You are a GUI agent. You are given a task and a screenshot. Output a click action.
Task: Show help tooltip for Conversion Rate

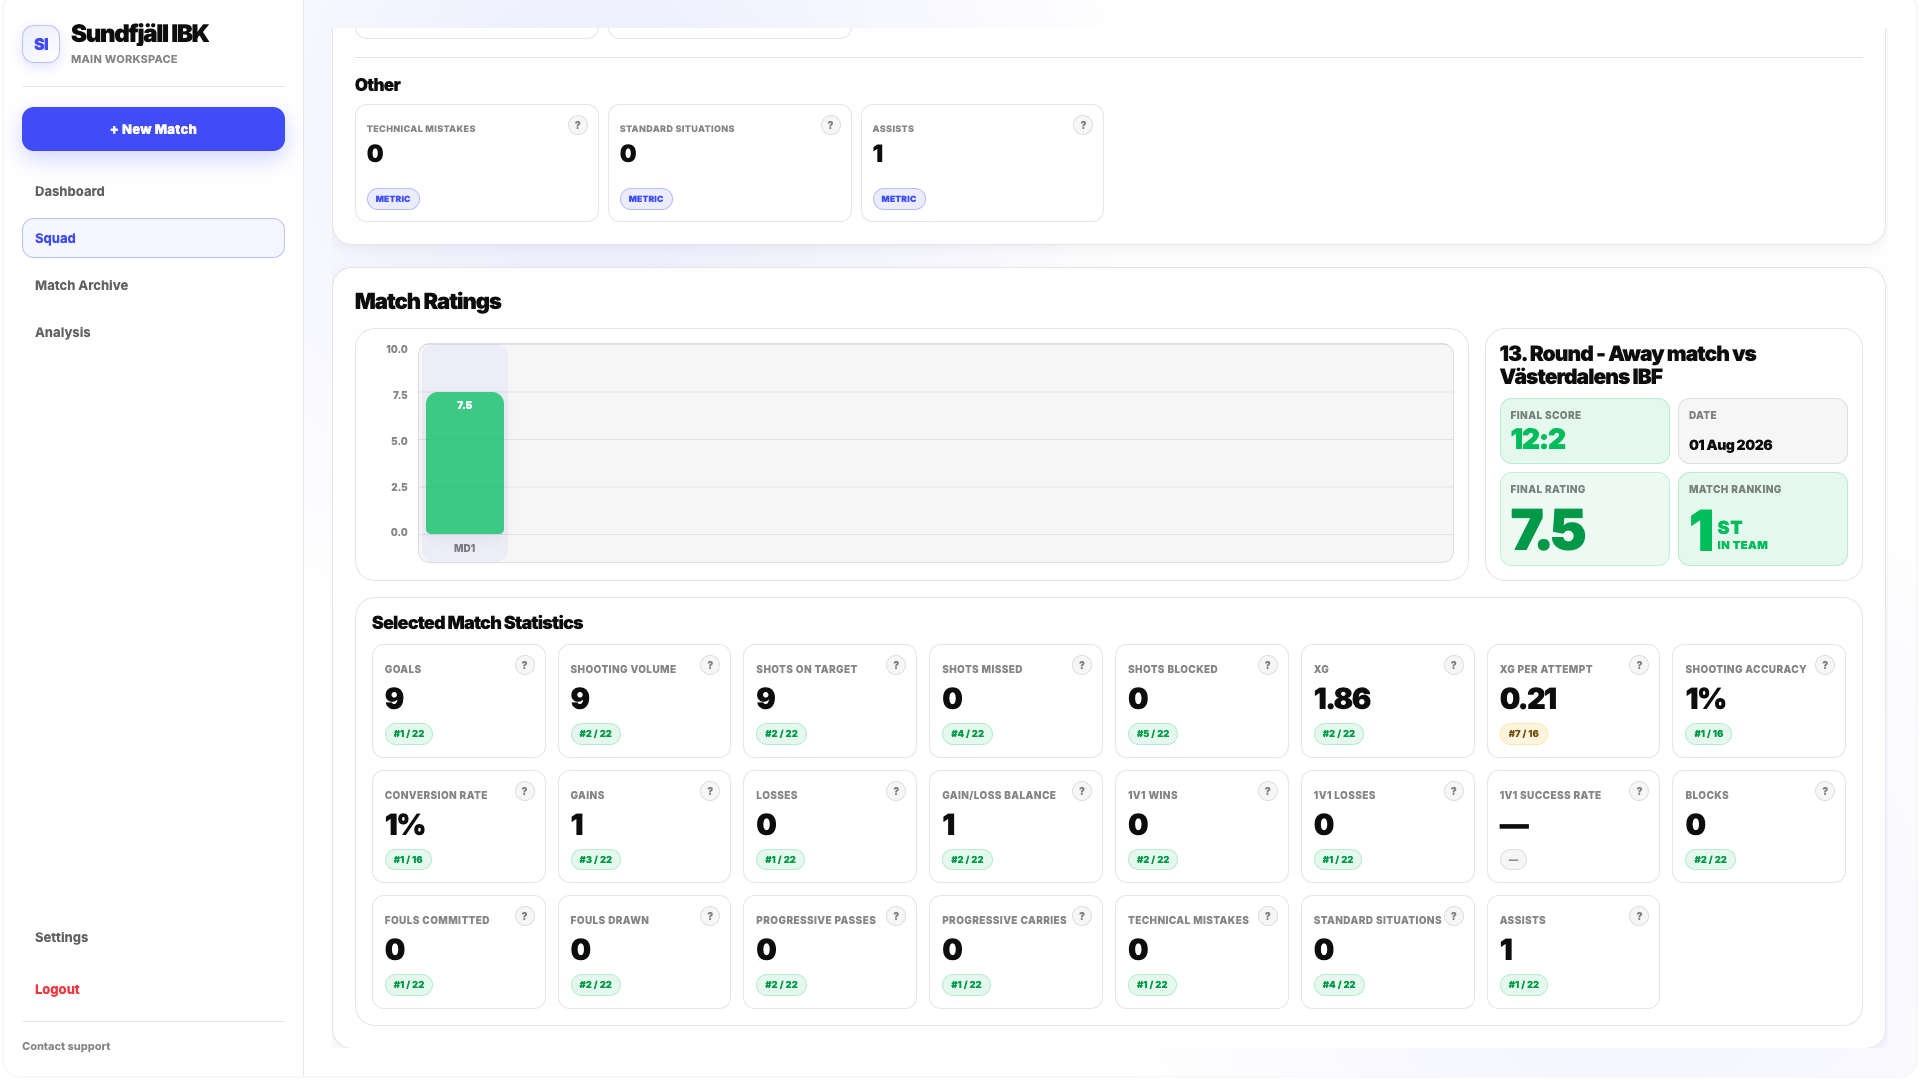click(525, 791)
